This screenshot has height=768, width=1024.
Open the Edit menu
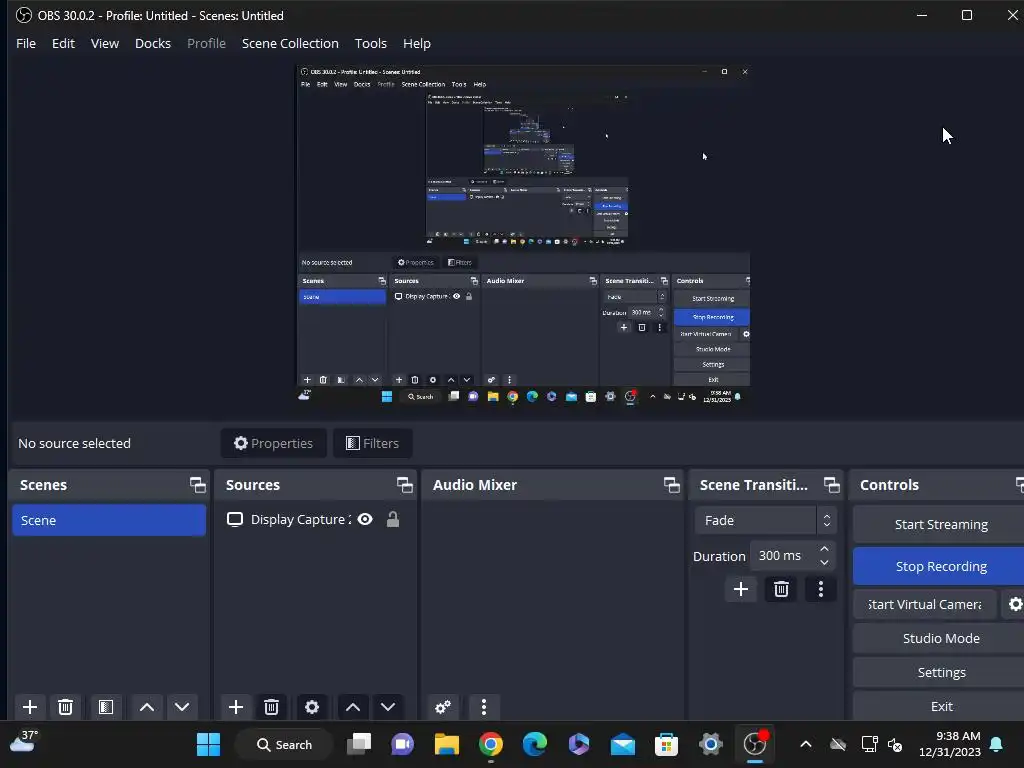point(63,43)
